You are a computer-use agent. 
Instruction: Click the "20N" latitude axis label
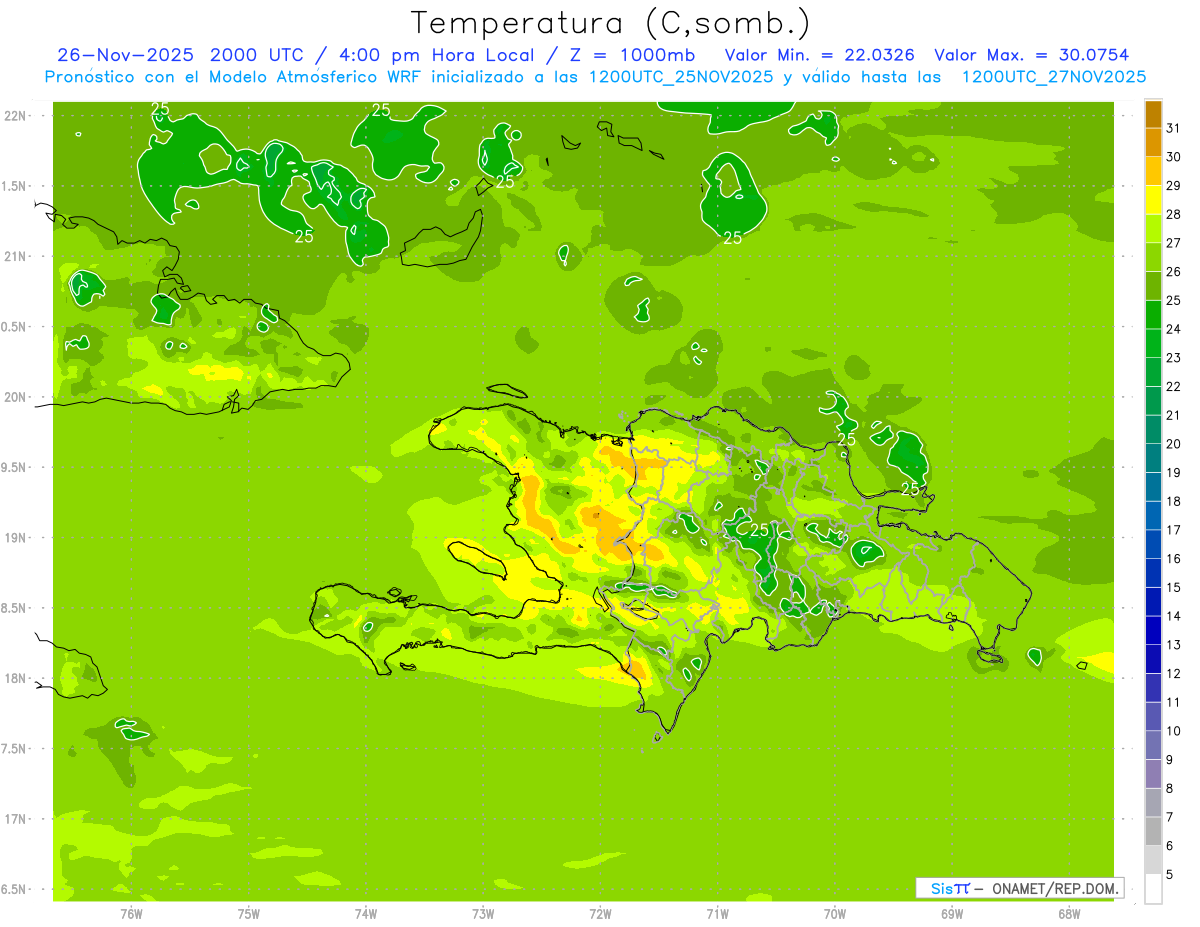16,397
